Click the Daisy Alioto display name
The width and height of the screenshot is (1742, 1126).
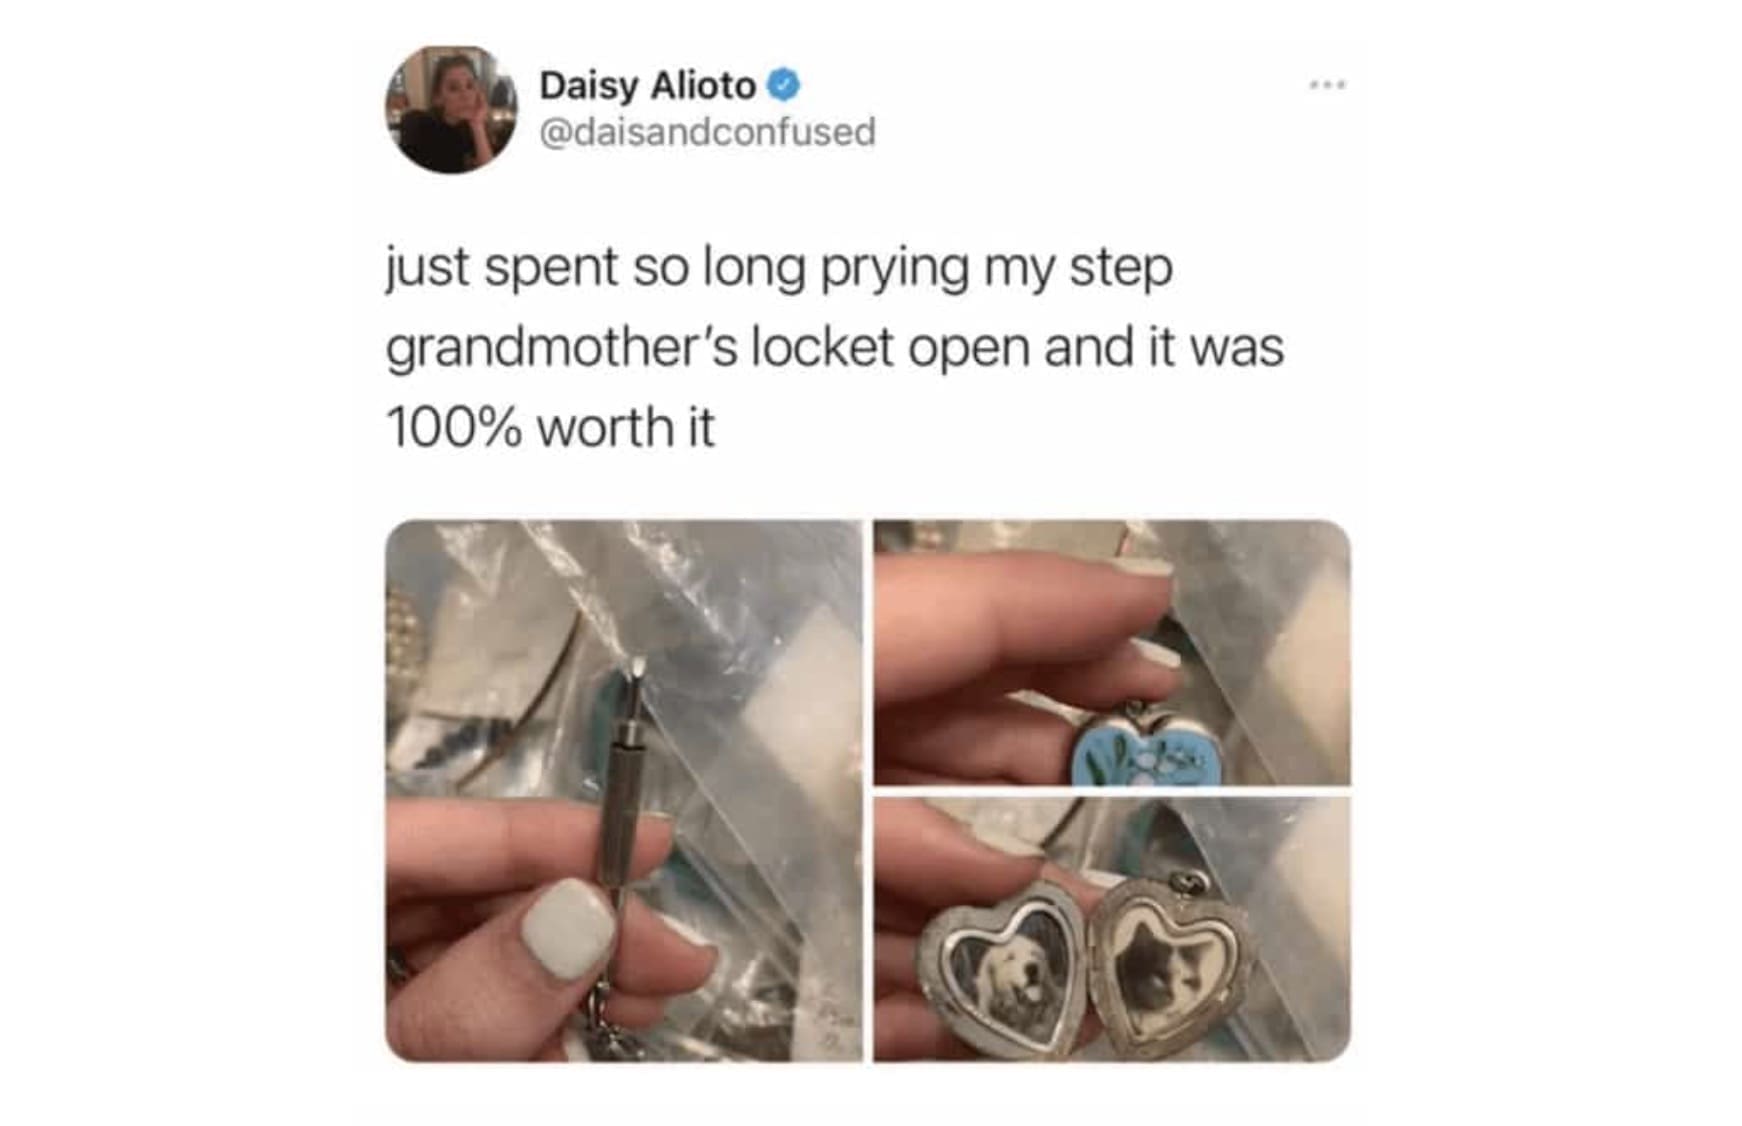pyautogui.click(x=647, y=86)
